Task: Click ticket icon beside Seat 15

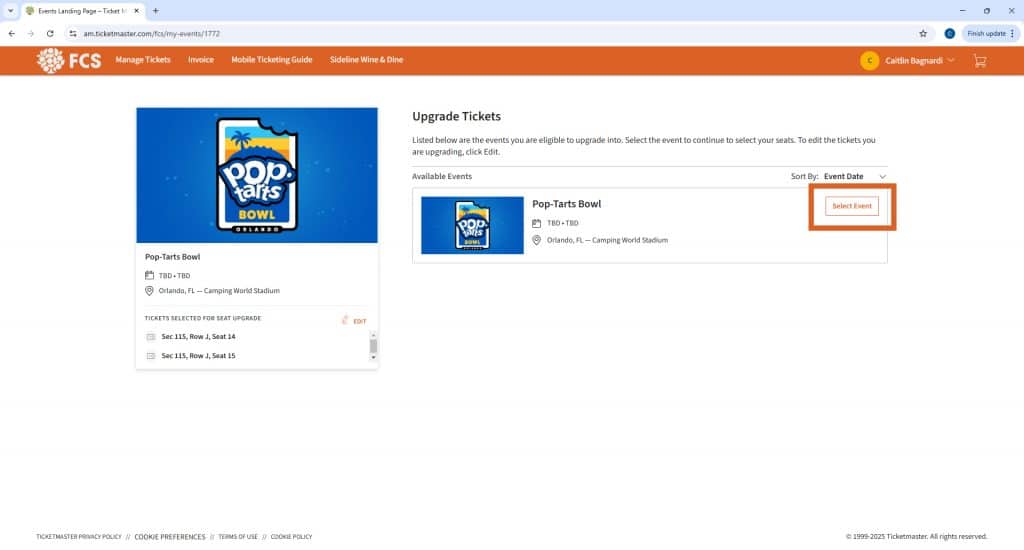Action: (x=151, y=356)
